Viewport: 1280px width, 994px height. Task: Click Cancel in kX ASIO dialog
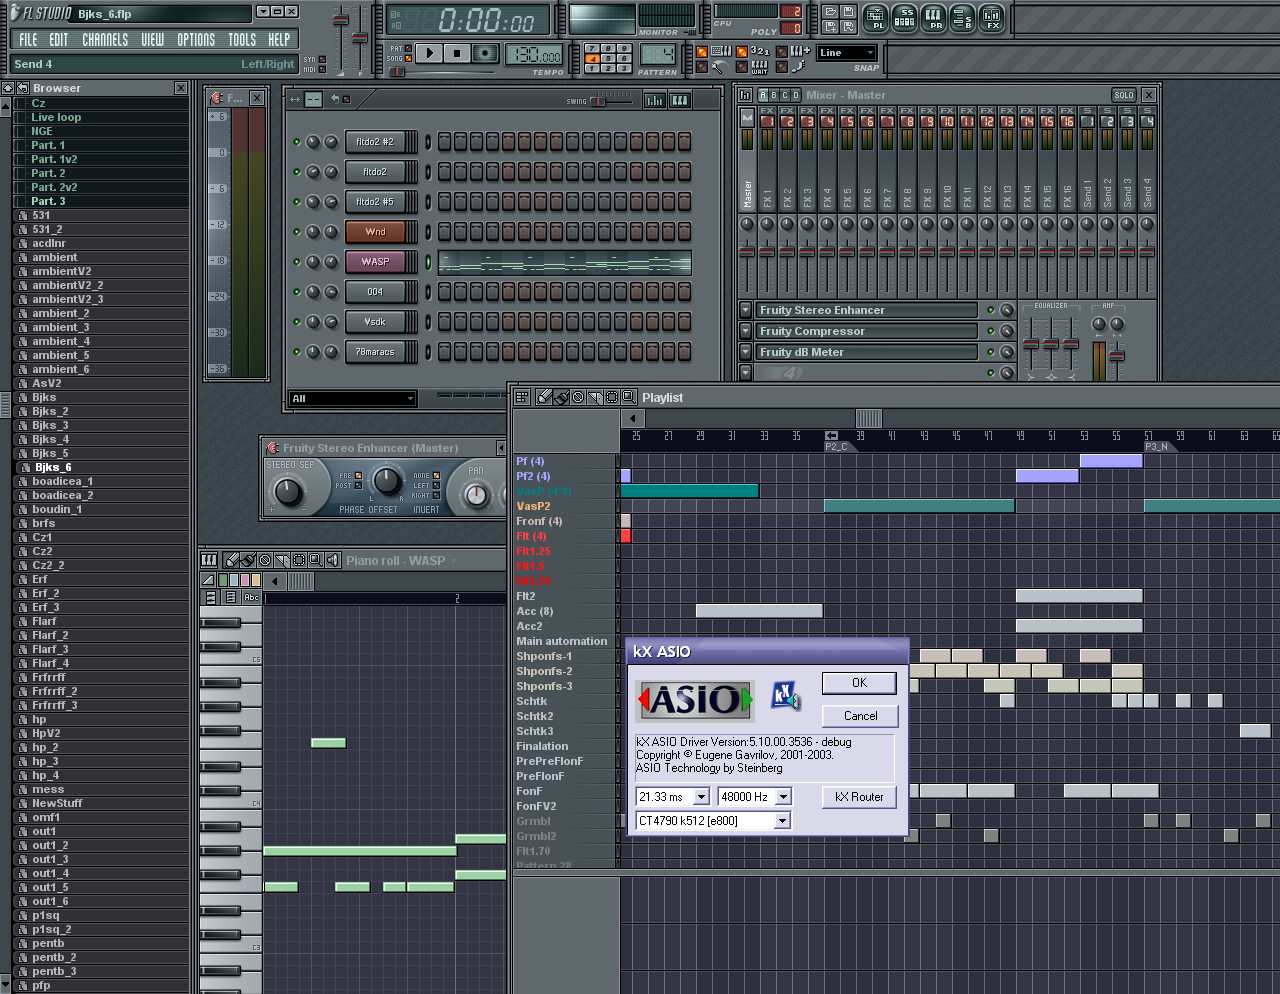click(860, 716)
